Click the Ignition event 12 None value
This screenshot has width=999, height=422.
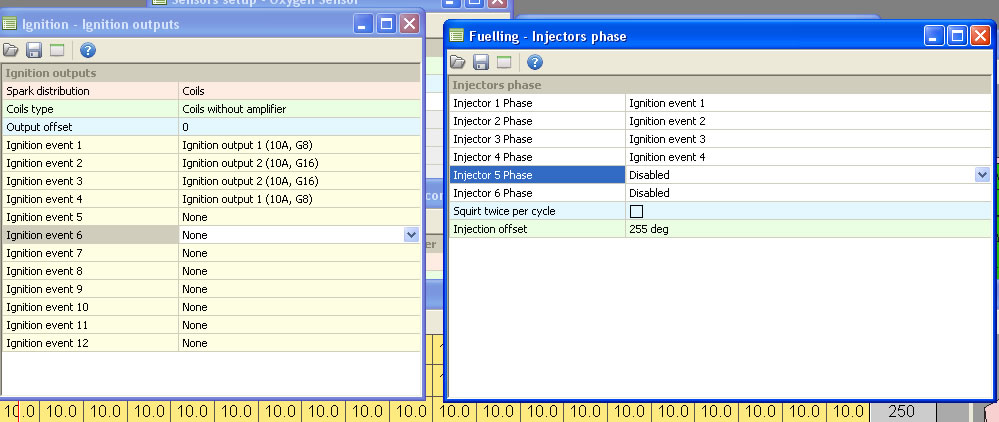pyautogui.click(x=298, y=343)
